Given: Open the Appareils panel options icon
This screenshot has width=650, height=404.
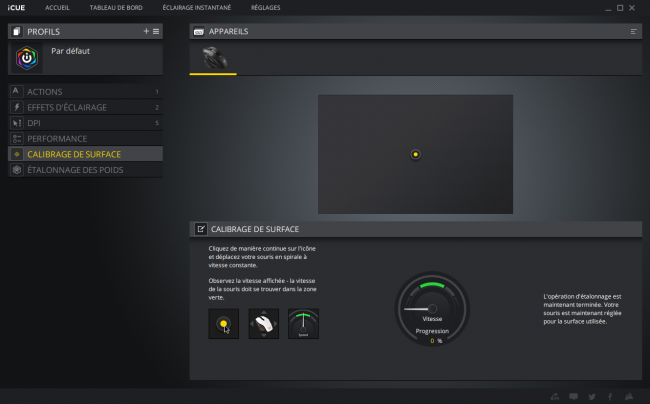Looking at the screenshot, I should point(633,31).
